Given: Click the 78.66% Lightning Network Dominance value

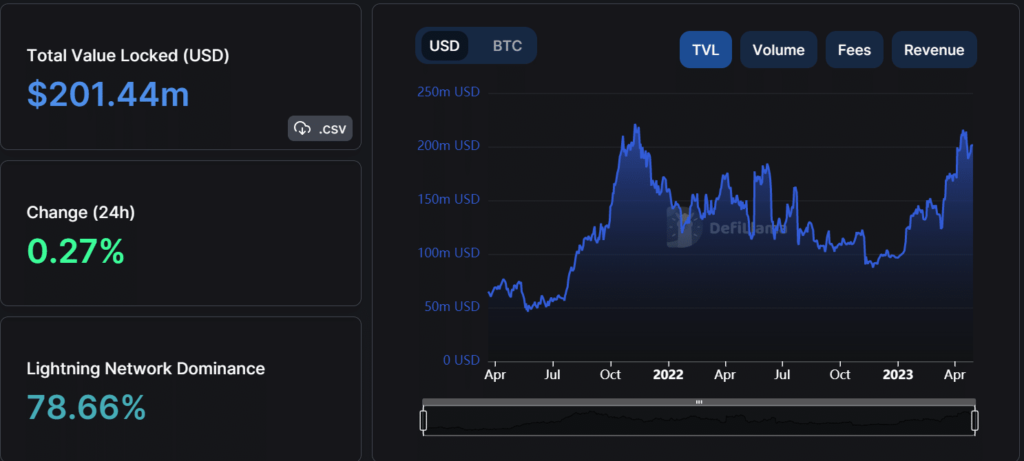Looking at the screenshot, I should point(87,407).
